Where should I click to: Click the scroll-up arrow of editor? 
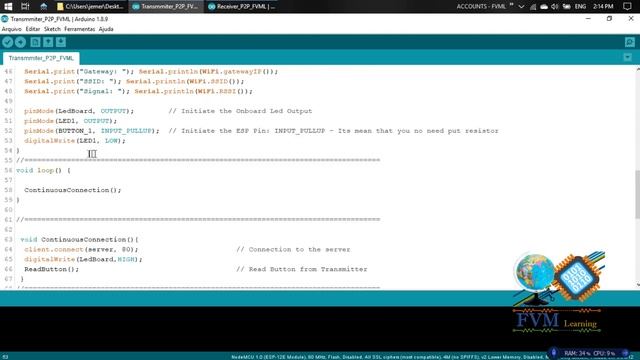pyautogui.click(x=637, y=70)
